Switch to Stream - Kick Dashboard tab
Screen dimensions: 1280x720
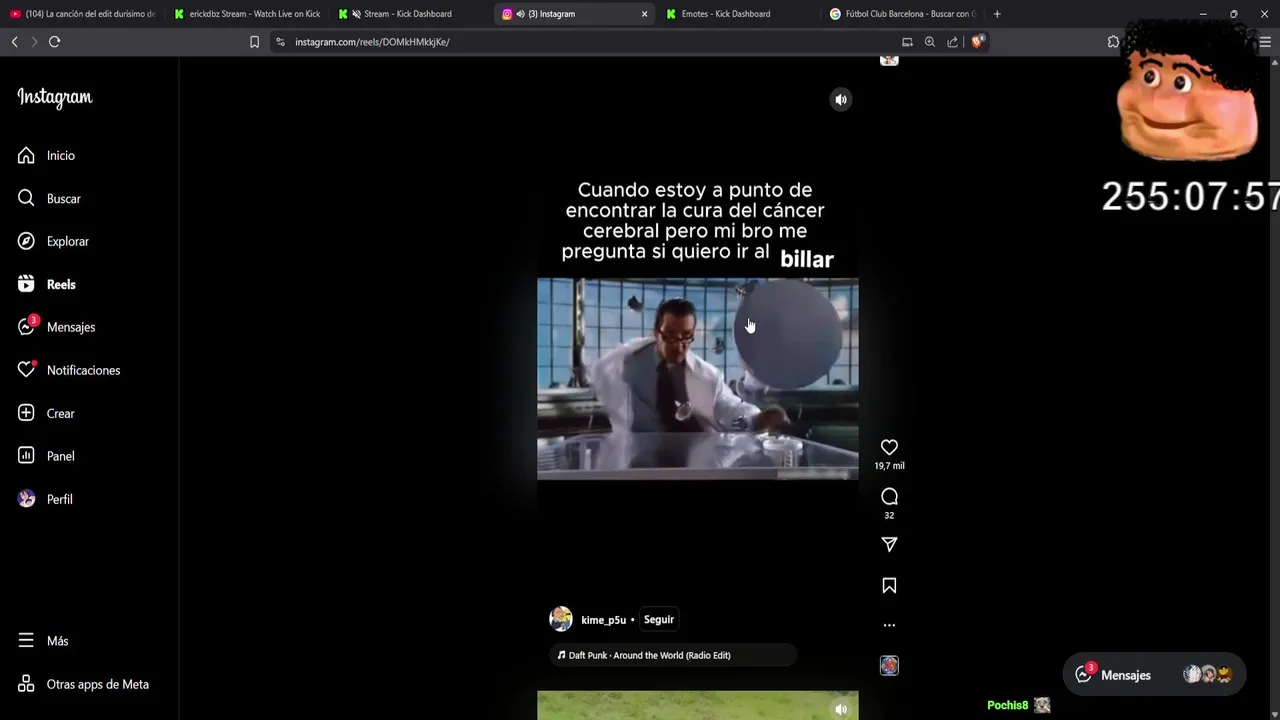point(410,14)
